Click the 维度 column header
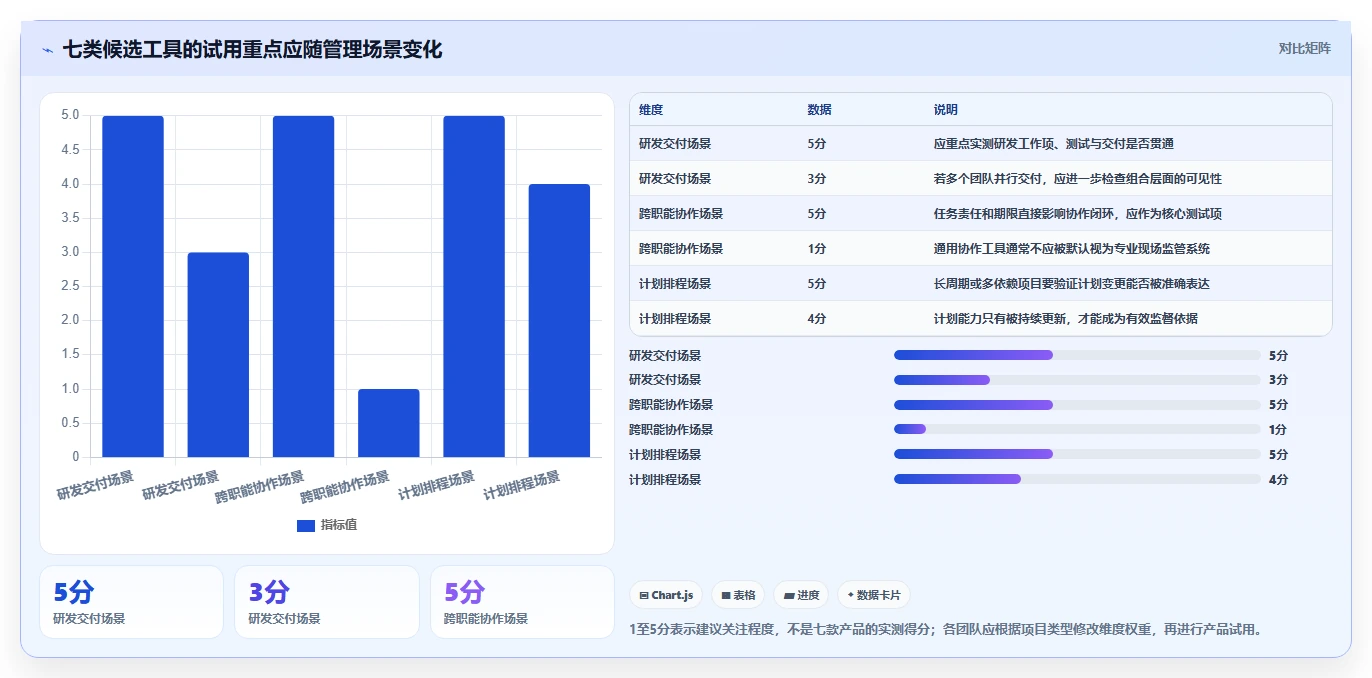 651,109
